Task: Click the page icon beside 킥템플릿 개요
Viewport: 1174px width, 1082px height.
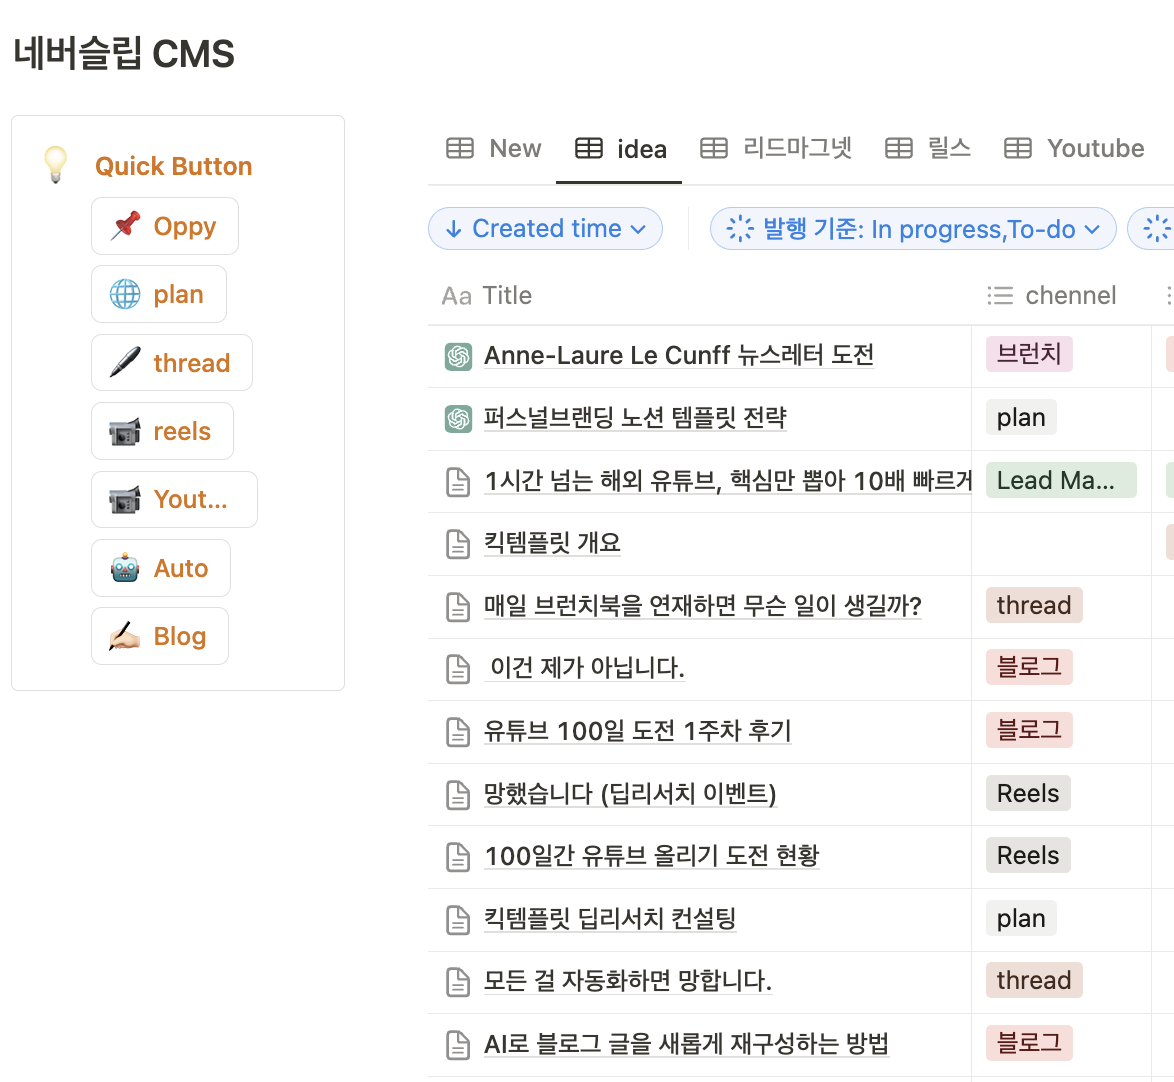Action: (x=457, y=543)
